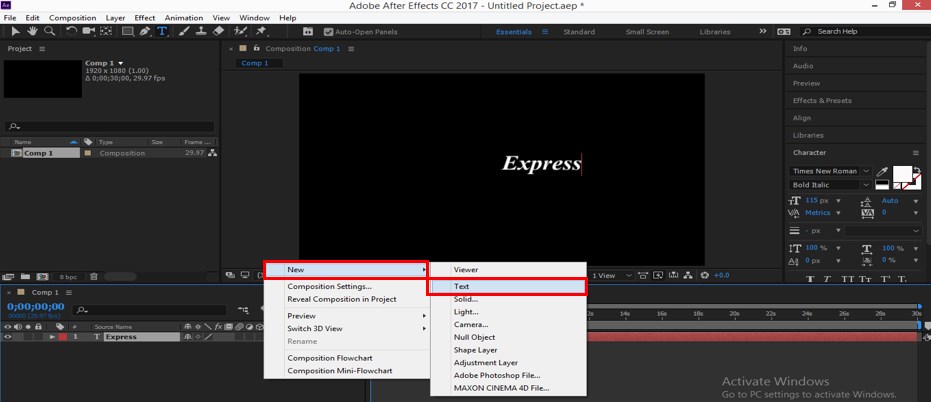Click the delete trash icon in Project panel
This screenshot has width=931, height=402.
pos(94,277)
